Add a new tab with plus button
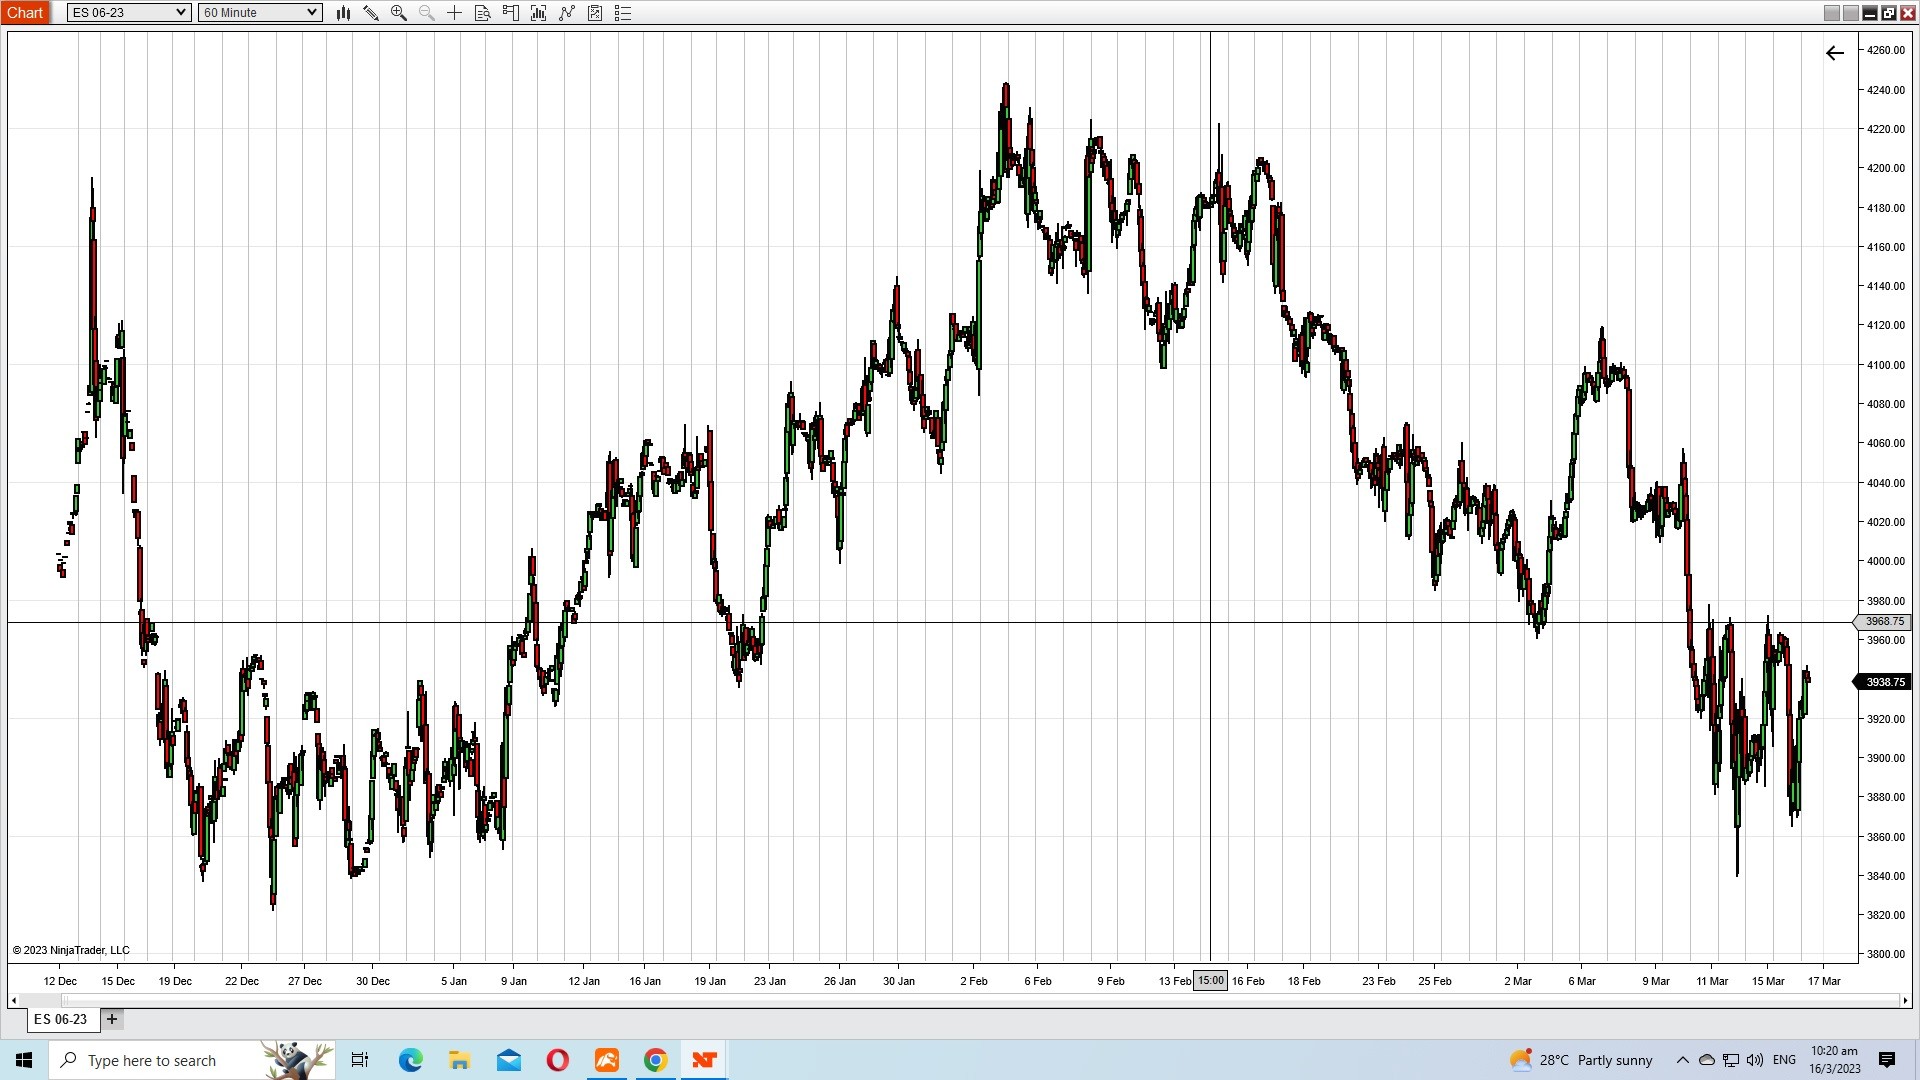This screenshot has width=1920, height=1080. pos(112,1019)
